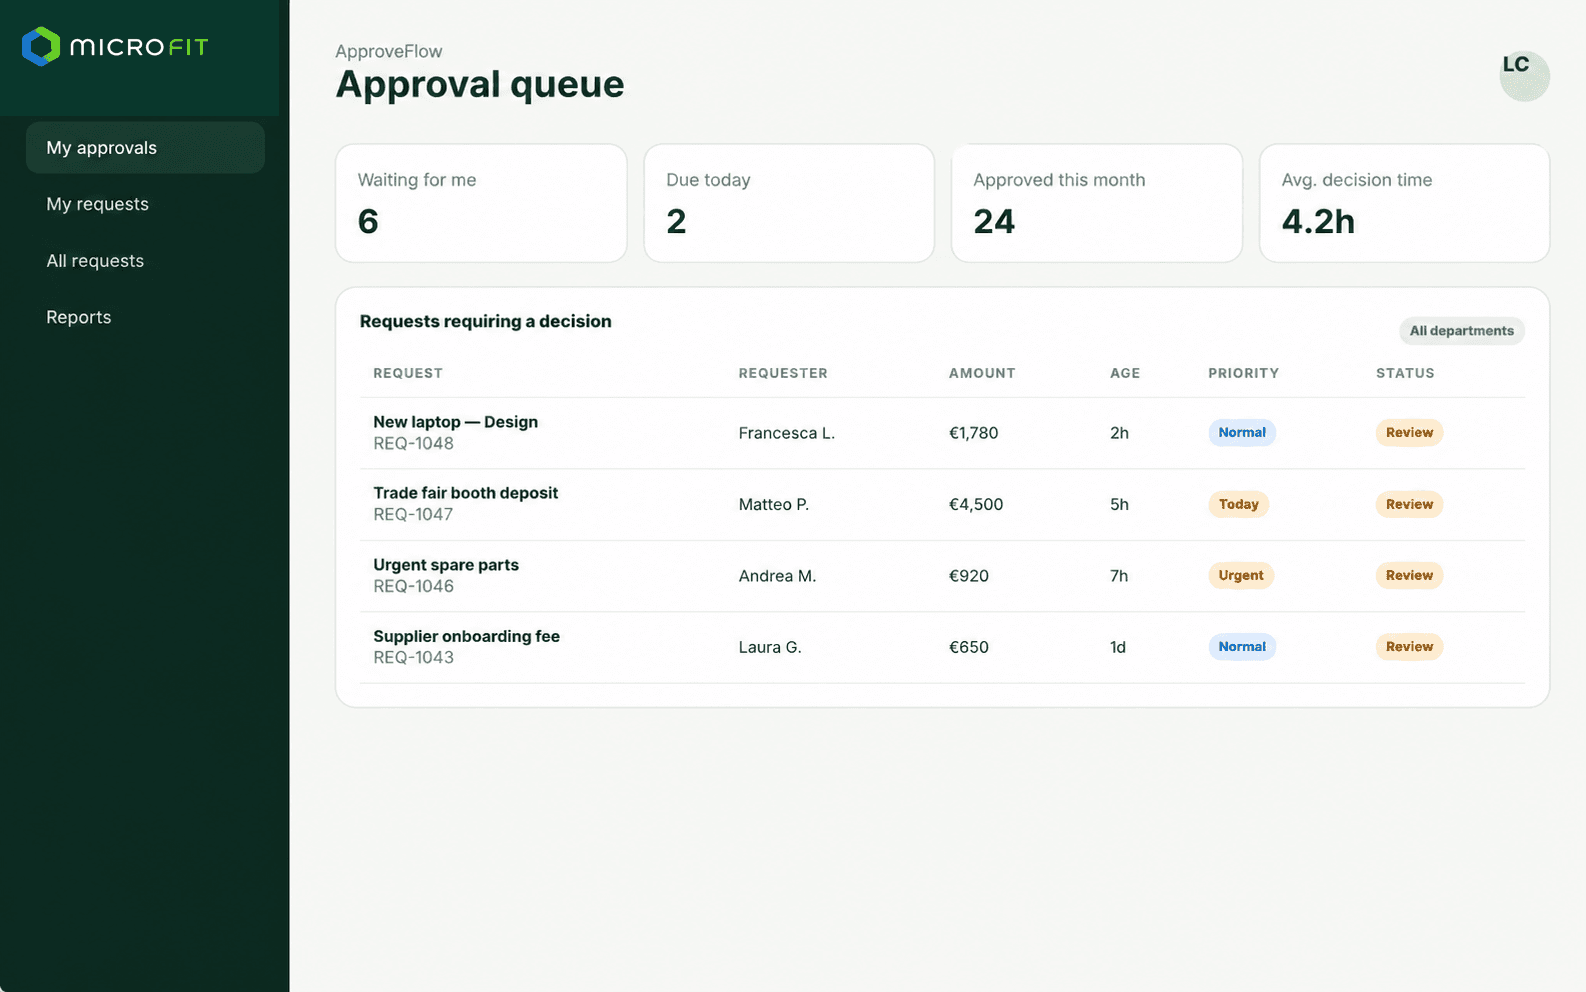
Task: Click requester Matteo P.
Action: click(774, 504)
